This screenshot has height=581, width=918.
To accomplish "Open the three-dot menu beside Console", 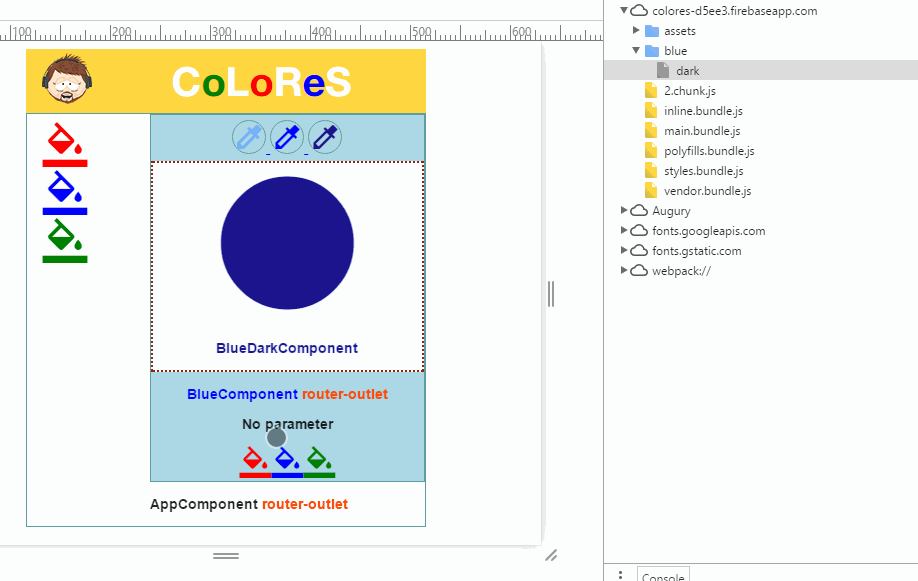I will [x=621, y=575].
